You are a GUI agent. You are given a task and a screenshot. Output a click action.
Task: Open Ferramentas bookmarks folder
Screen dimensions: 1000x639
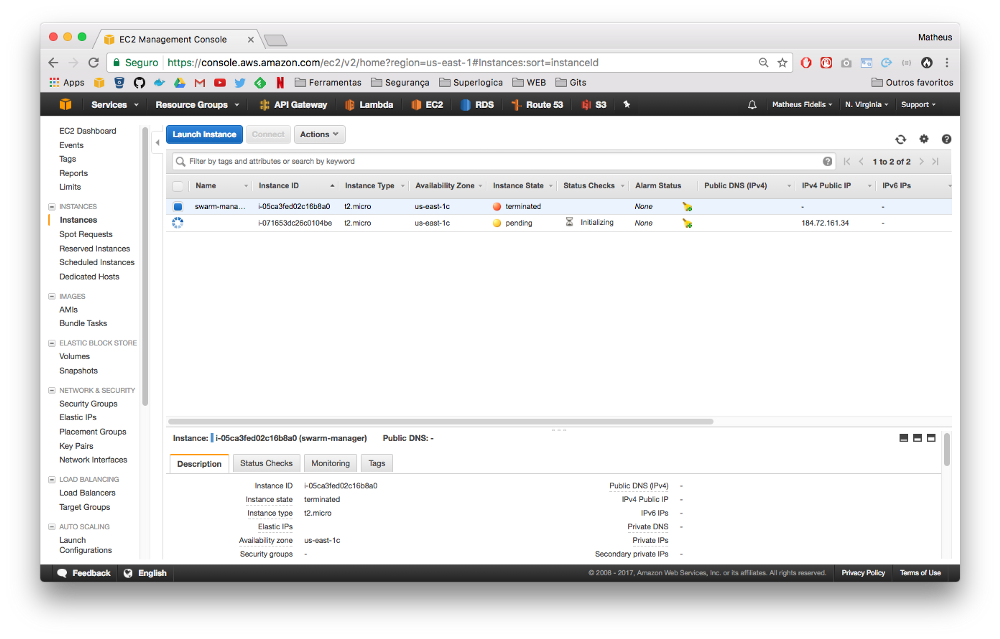328,82
